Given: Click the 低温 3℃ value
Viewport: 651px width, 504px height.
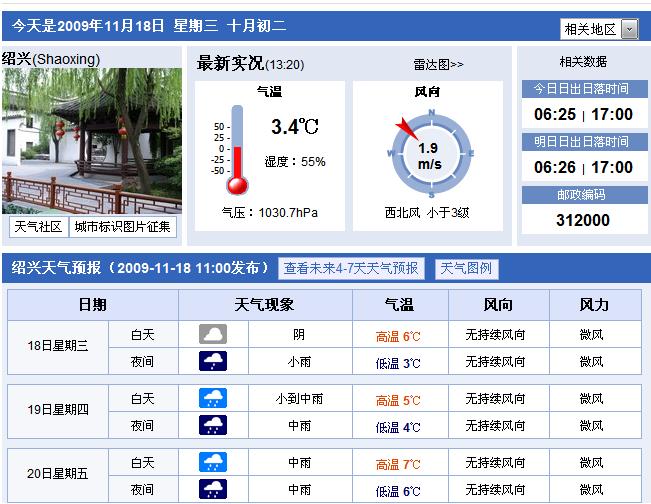Looking at the screenshot, I should pyautogui.click(x=398, y=364).
